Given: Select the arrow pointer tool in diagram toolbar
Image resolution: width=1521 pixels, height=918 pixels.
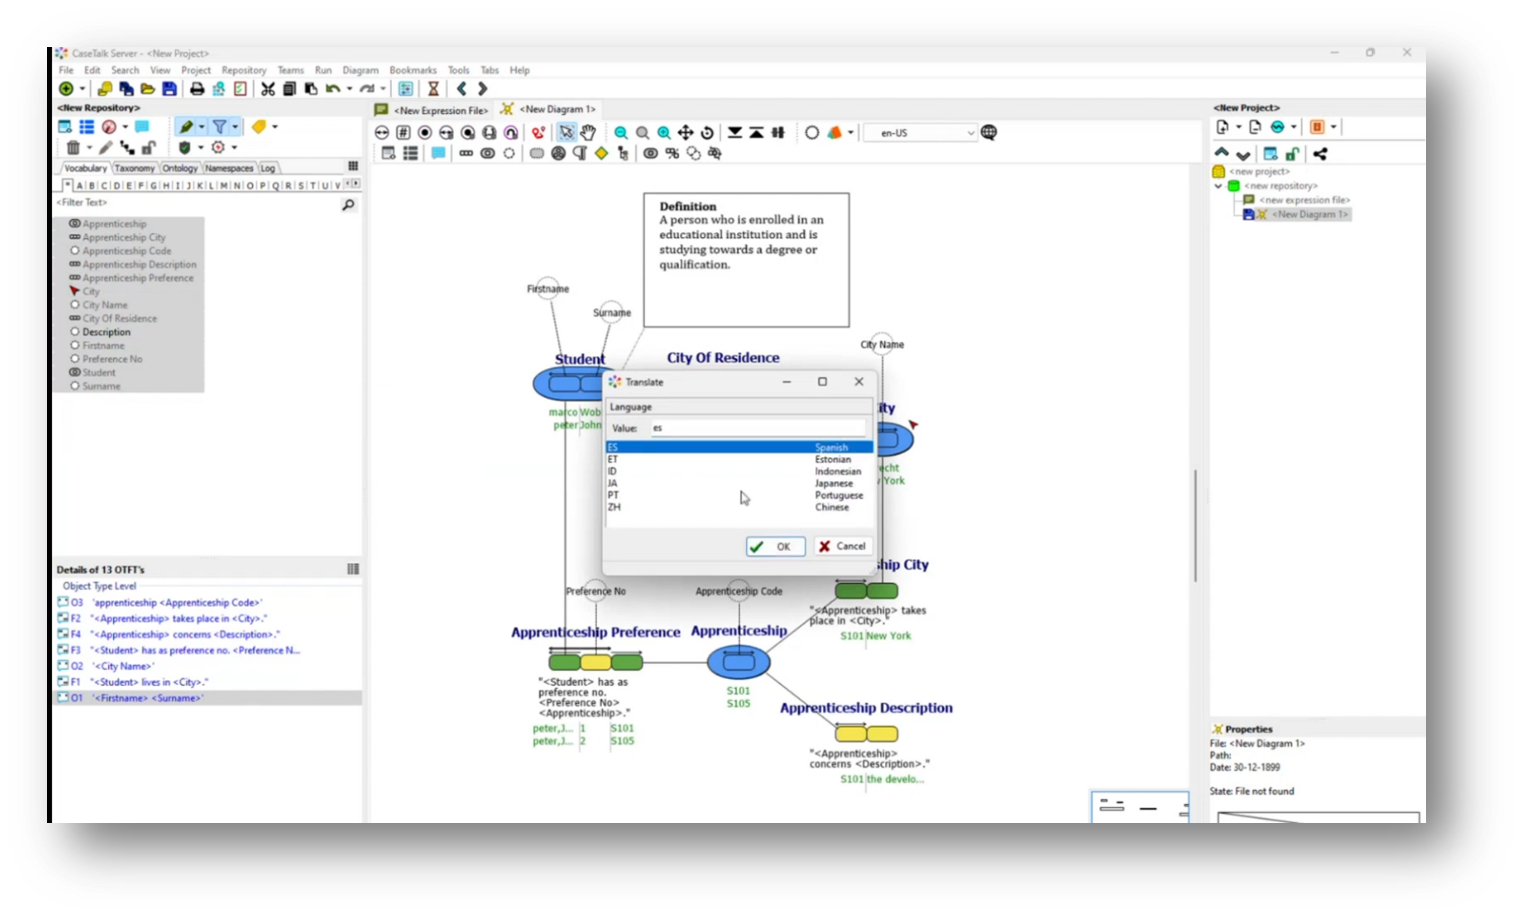Looking at the screenshot, I should click(x=567, y=132).
